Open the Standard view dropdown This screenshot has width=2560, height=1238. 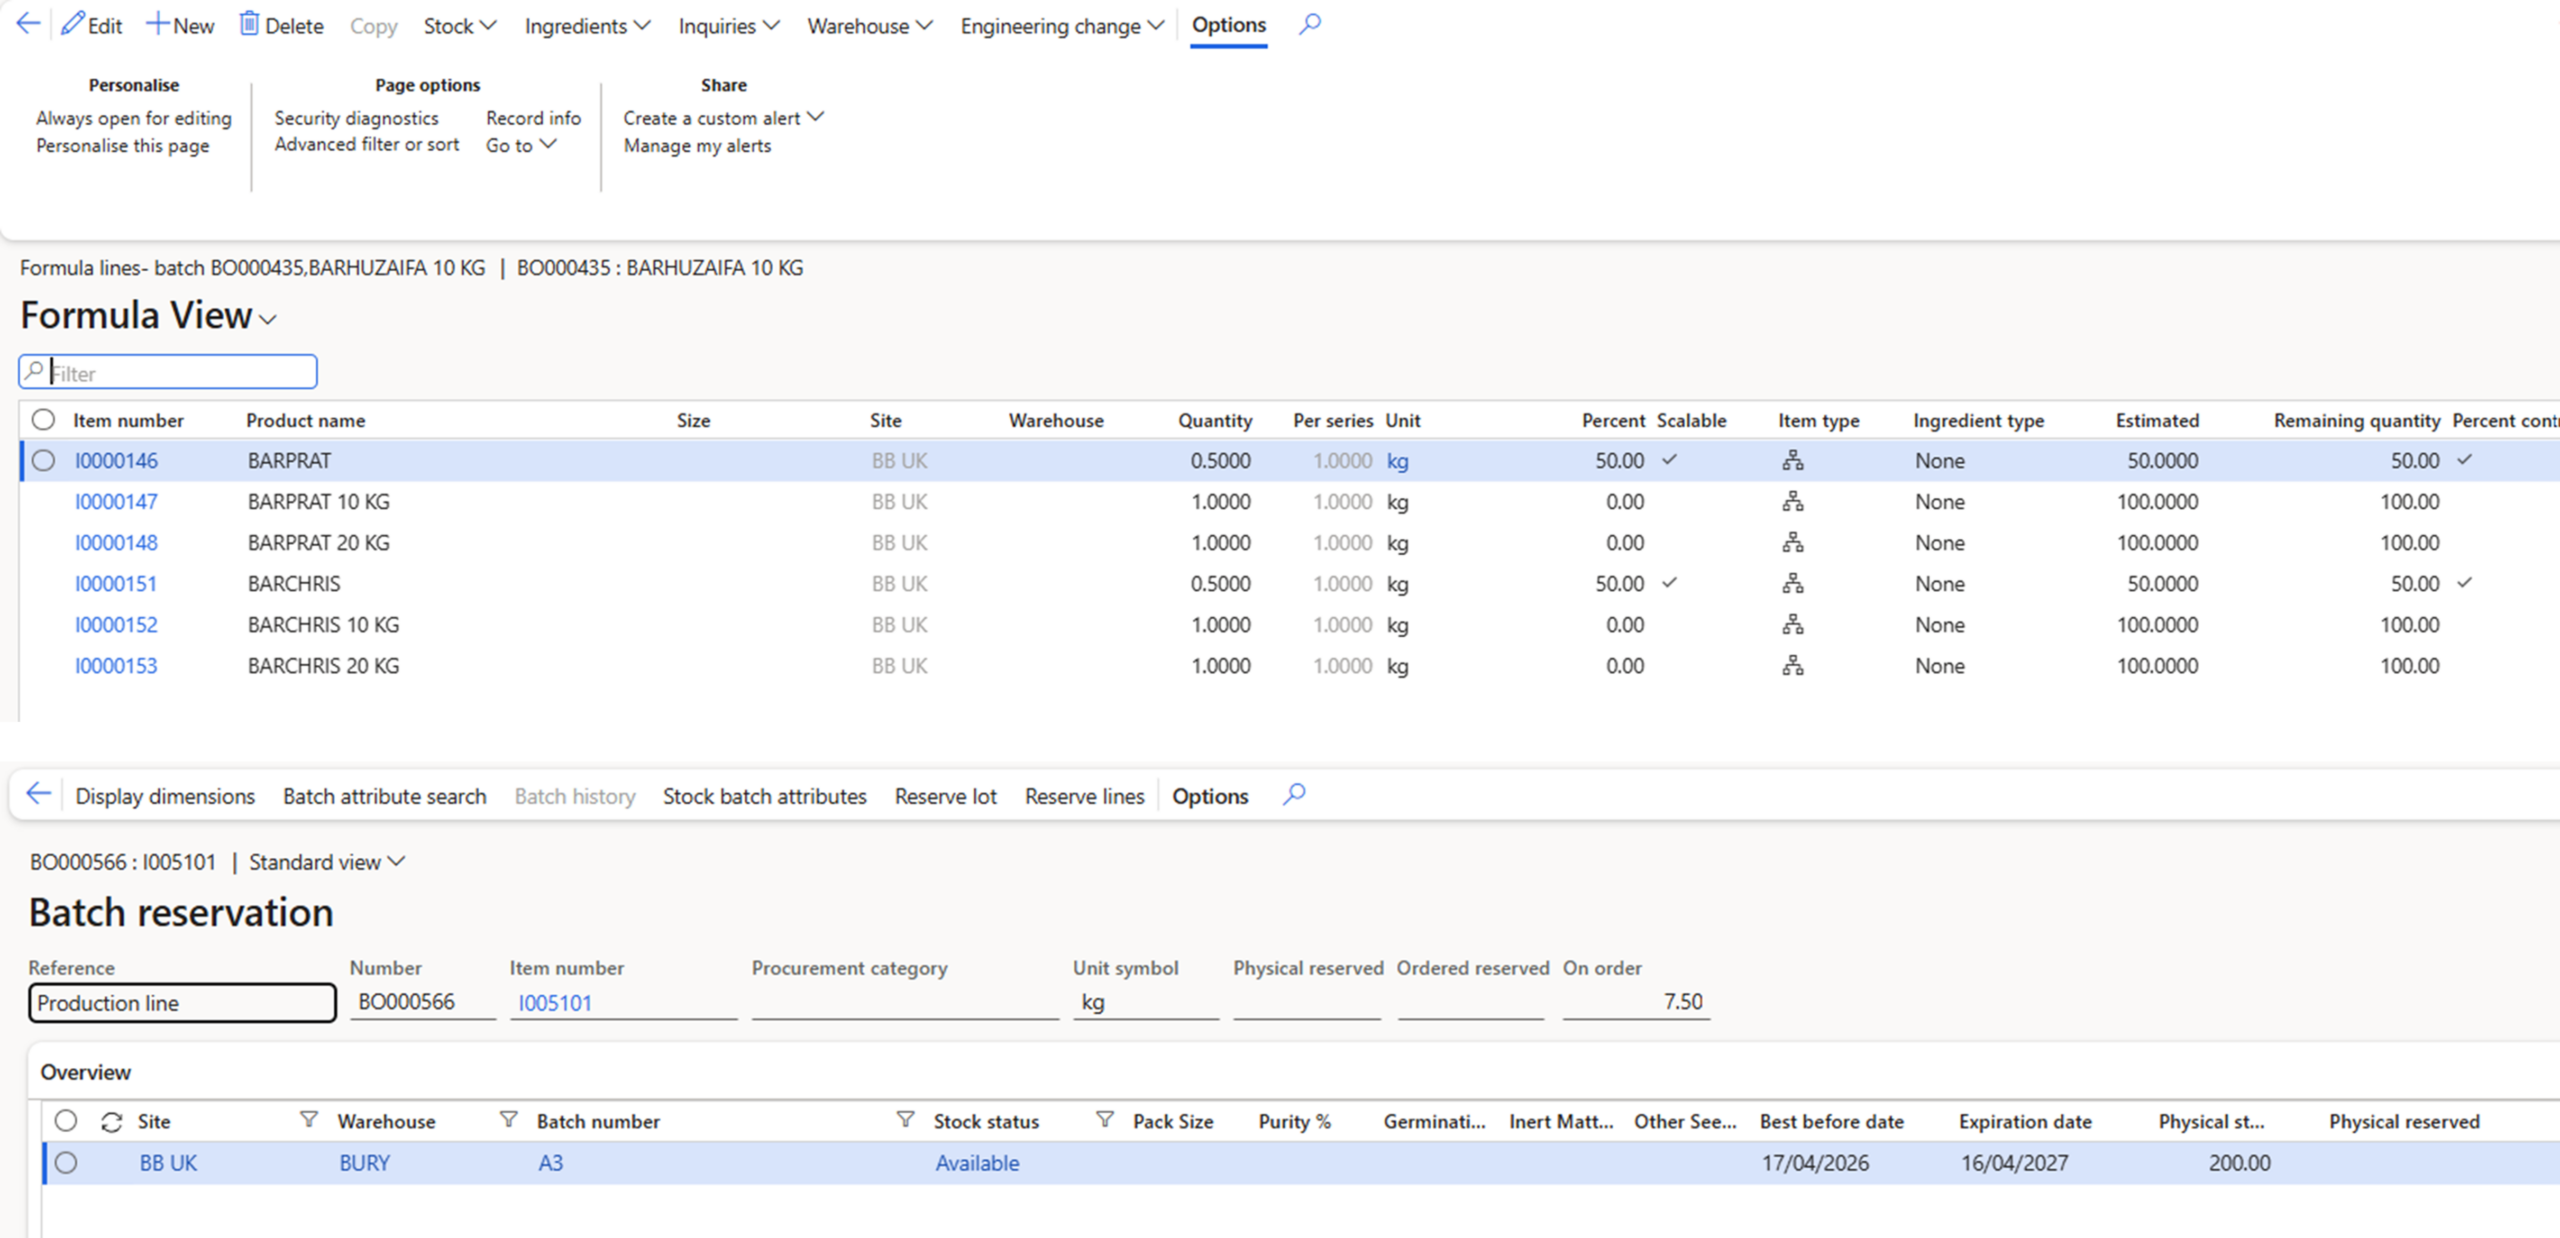(x=326, y=862)
